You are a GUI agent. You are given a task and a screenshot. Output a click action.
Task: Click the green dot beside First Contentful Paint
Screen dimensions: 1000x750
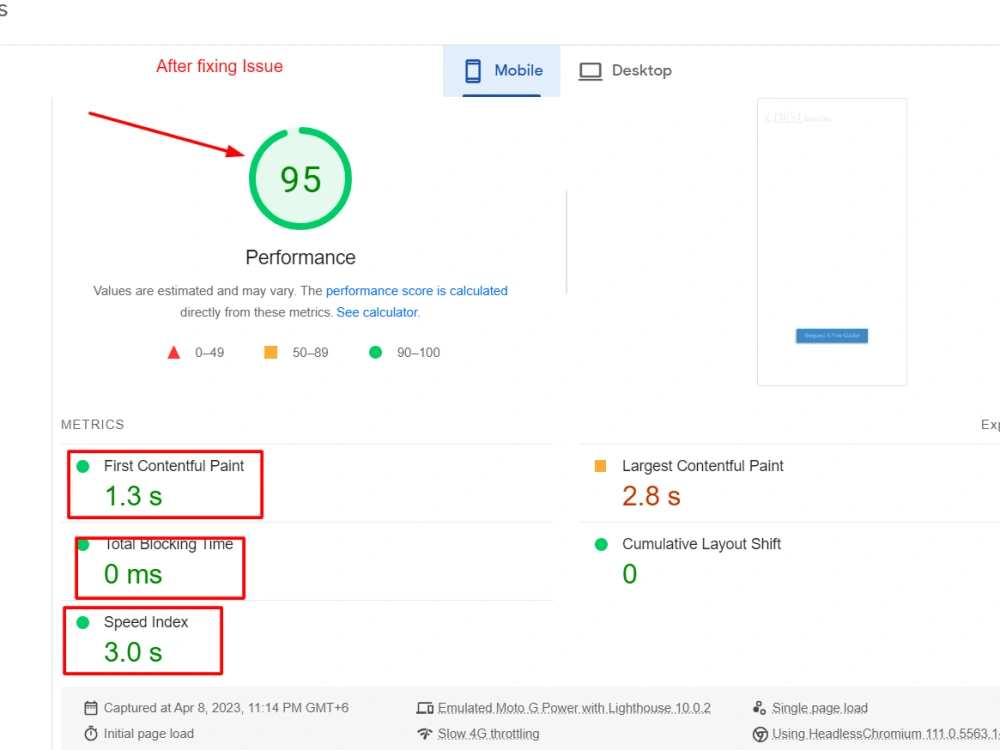pos(83,466)
